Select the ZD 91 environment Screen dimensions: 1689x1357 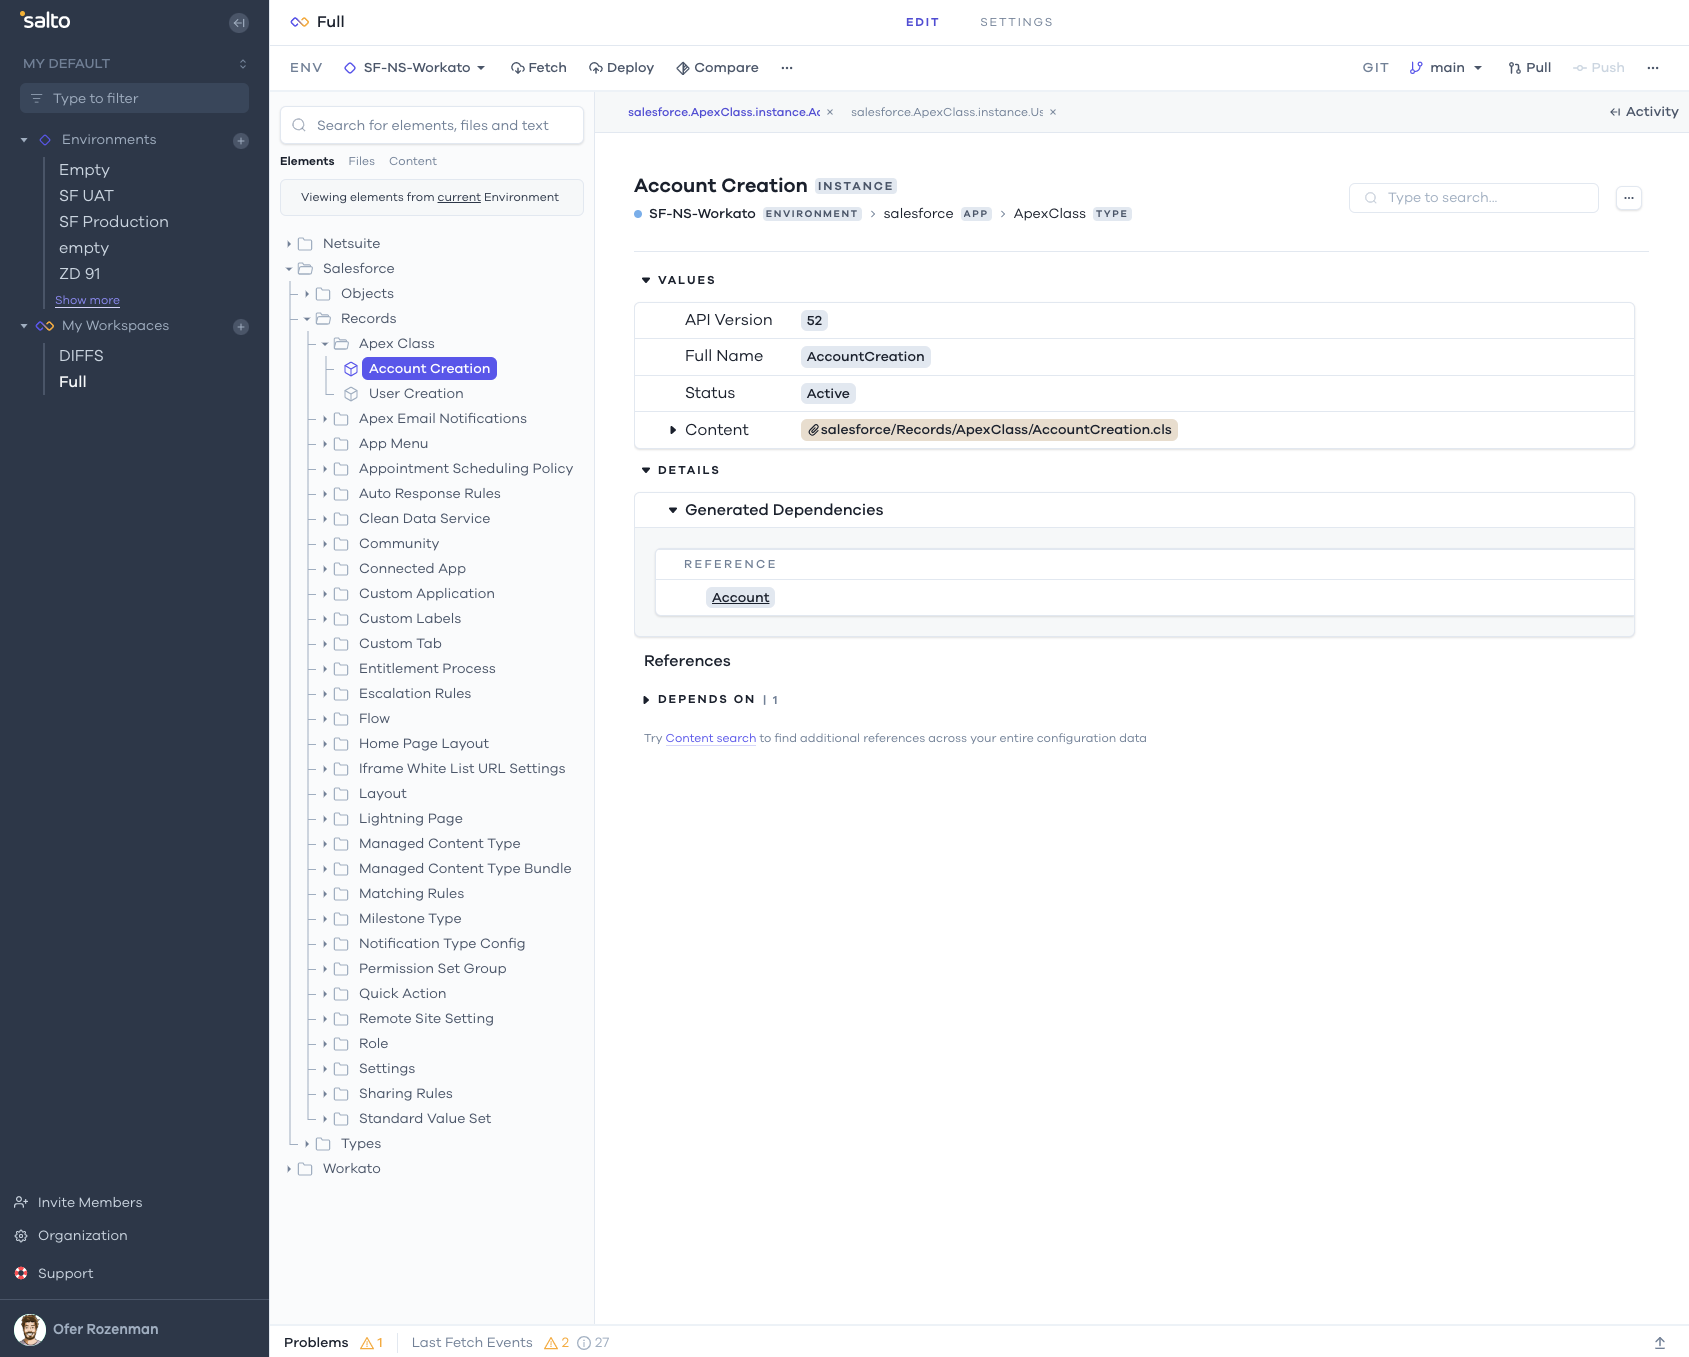pyautogui.click(x=79, y=274)
